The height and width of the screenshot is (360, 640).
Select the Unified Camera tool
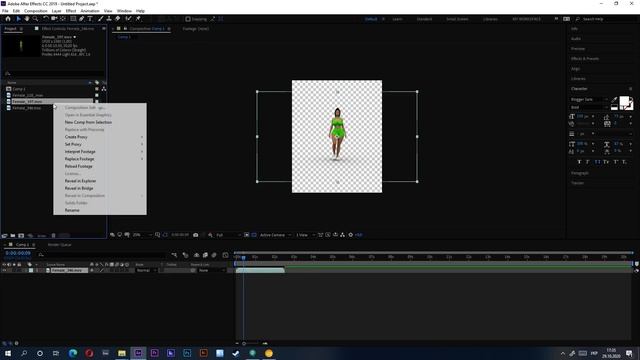pyautogui.click(x=54, y=19)
